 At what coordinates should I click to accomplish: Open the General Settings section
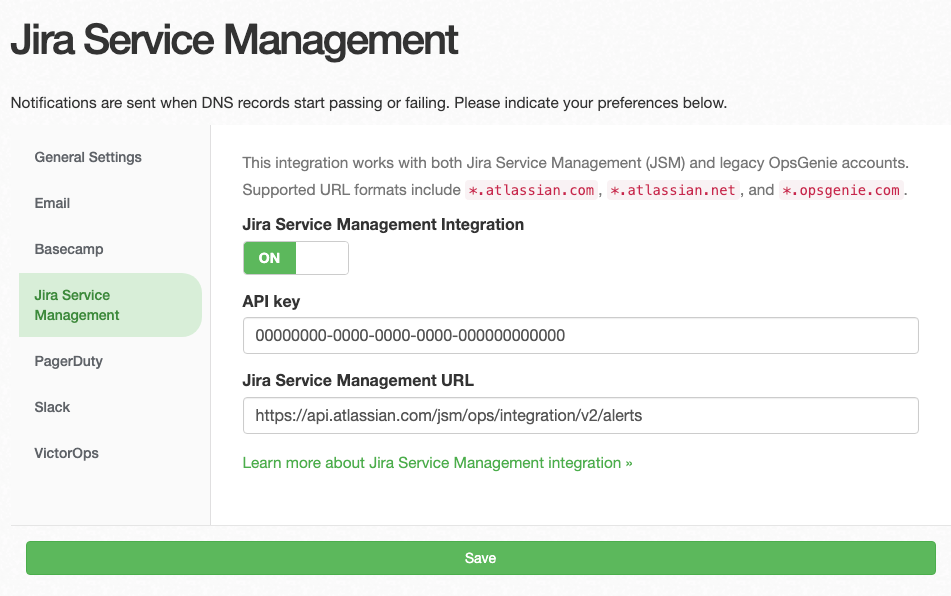pos(88,157)
